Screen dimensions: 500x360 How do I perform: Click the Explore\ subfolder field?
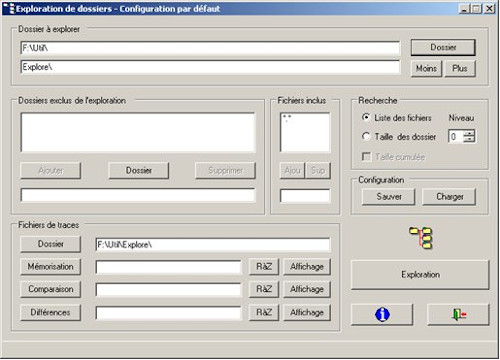pyautogui.click(x=210, y=67)
